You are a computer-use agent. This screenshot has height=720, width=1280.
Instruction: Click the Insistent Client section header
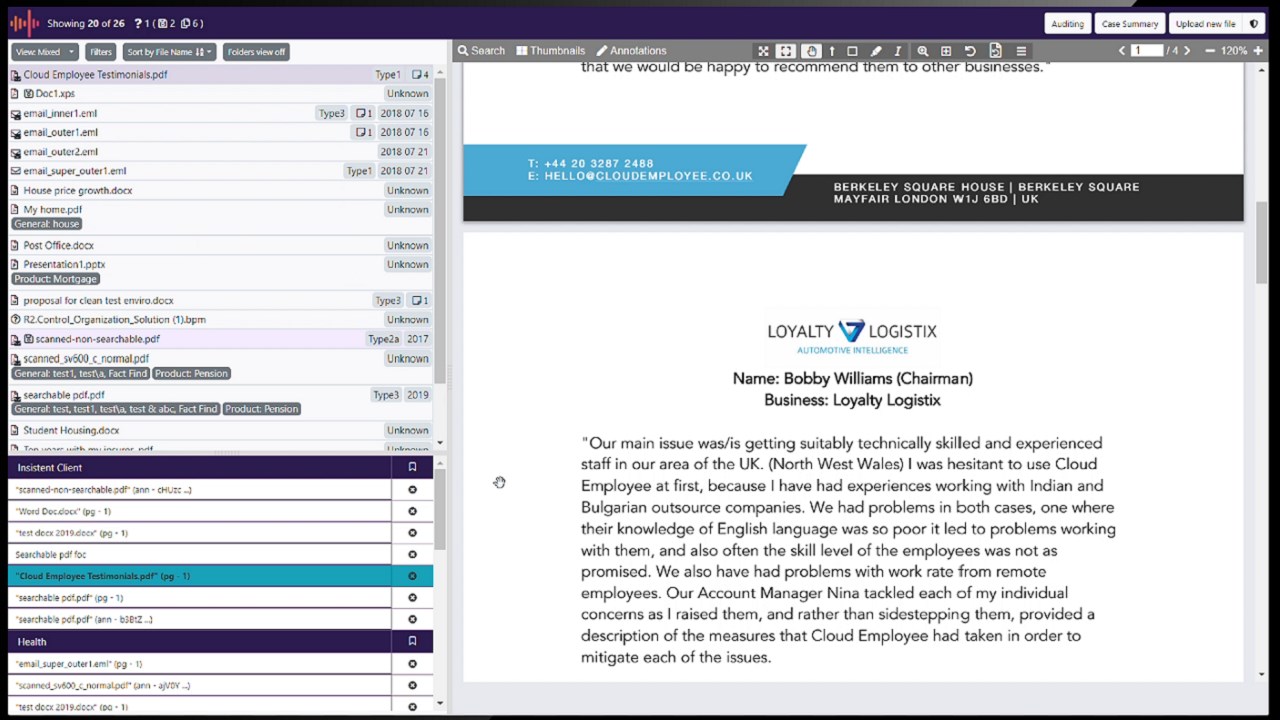pos(200,467)
